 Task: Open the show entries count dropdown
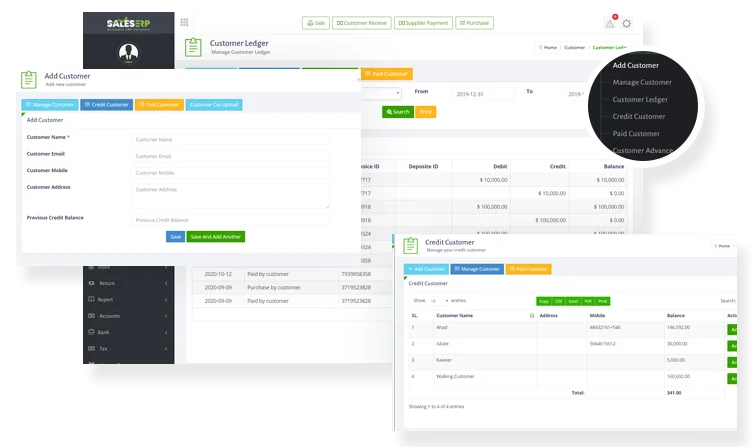(439, 300)
